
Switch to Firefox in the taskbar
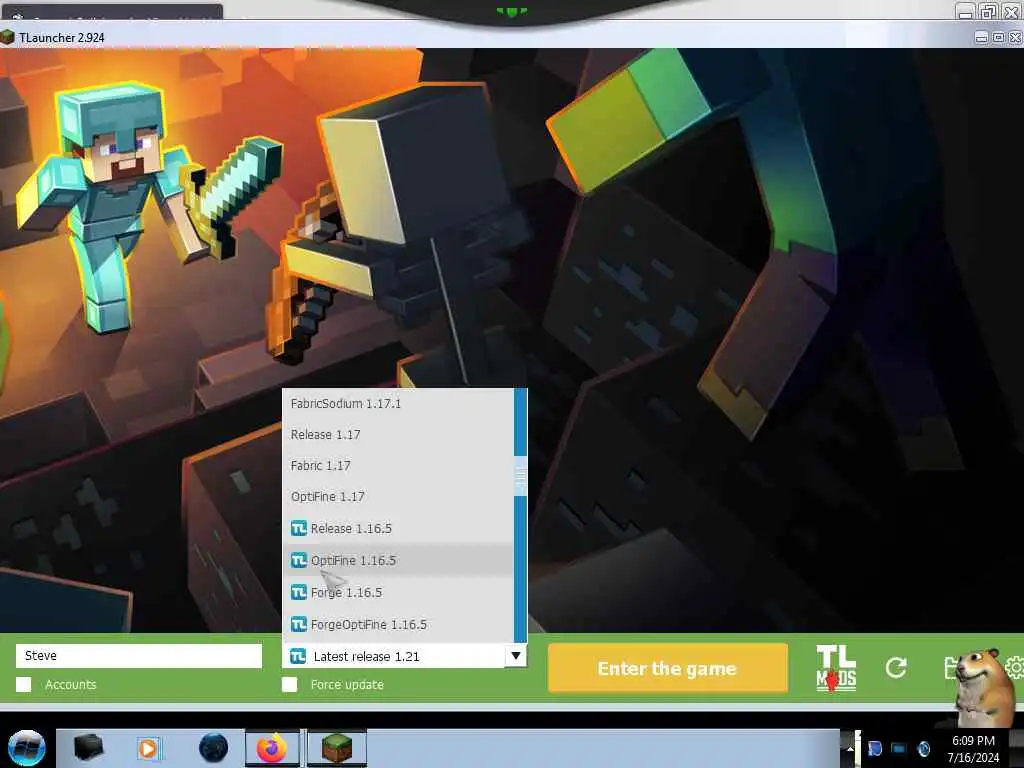(x=272, y=748)
